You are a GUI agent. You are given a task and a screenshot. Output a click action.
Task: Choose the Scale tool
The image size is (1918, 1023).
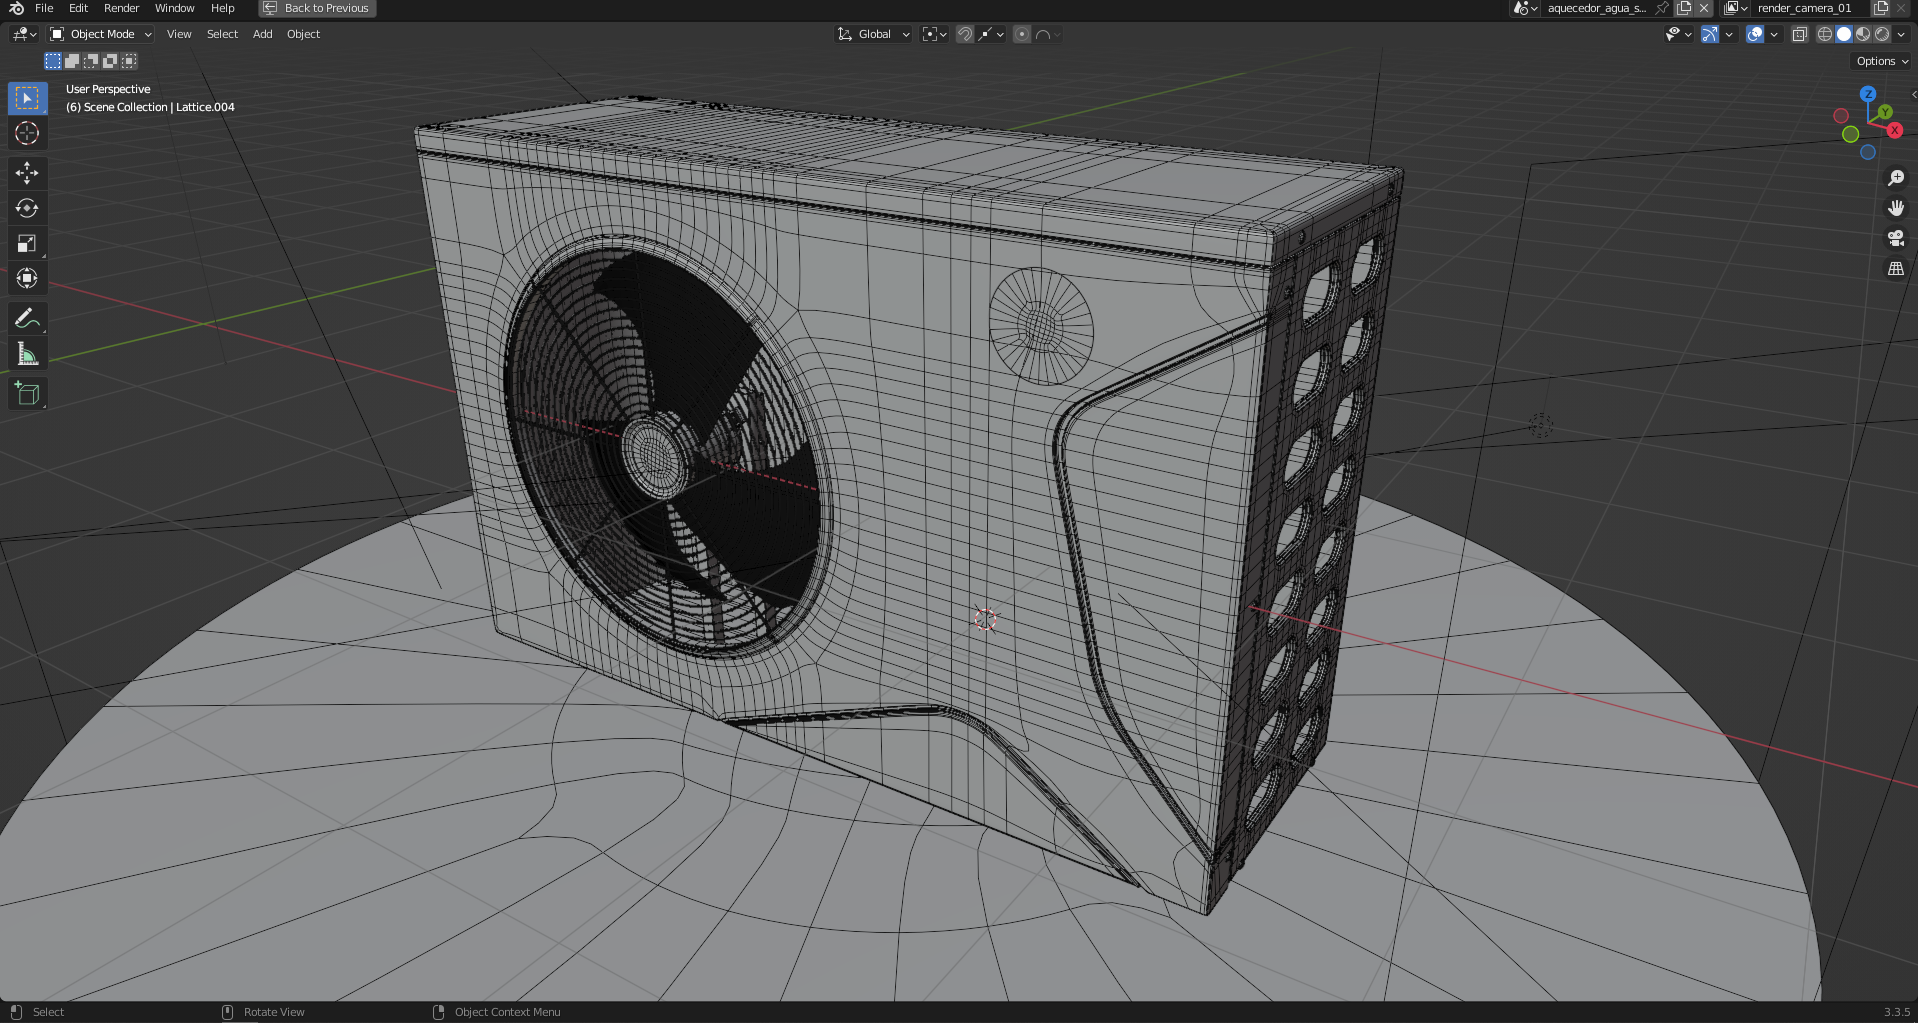[27, 243]
